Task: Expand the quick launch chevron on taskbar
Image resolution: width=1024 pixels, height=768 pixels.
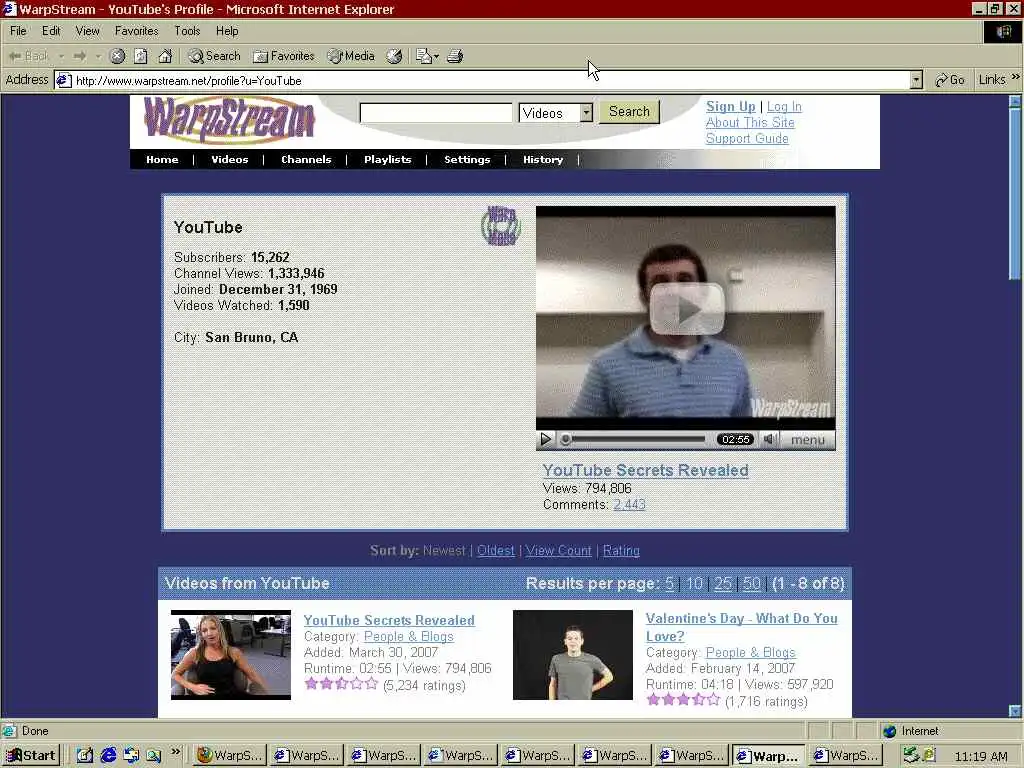Action: tap(176, 752)
